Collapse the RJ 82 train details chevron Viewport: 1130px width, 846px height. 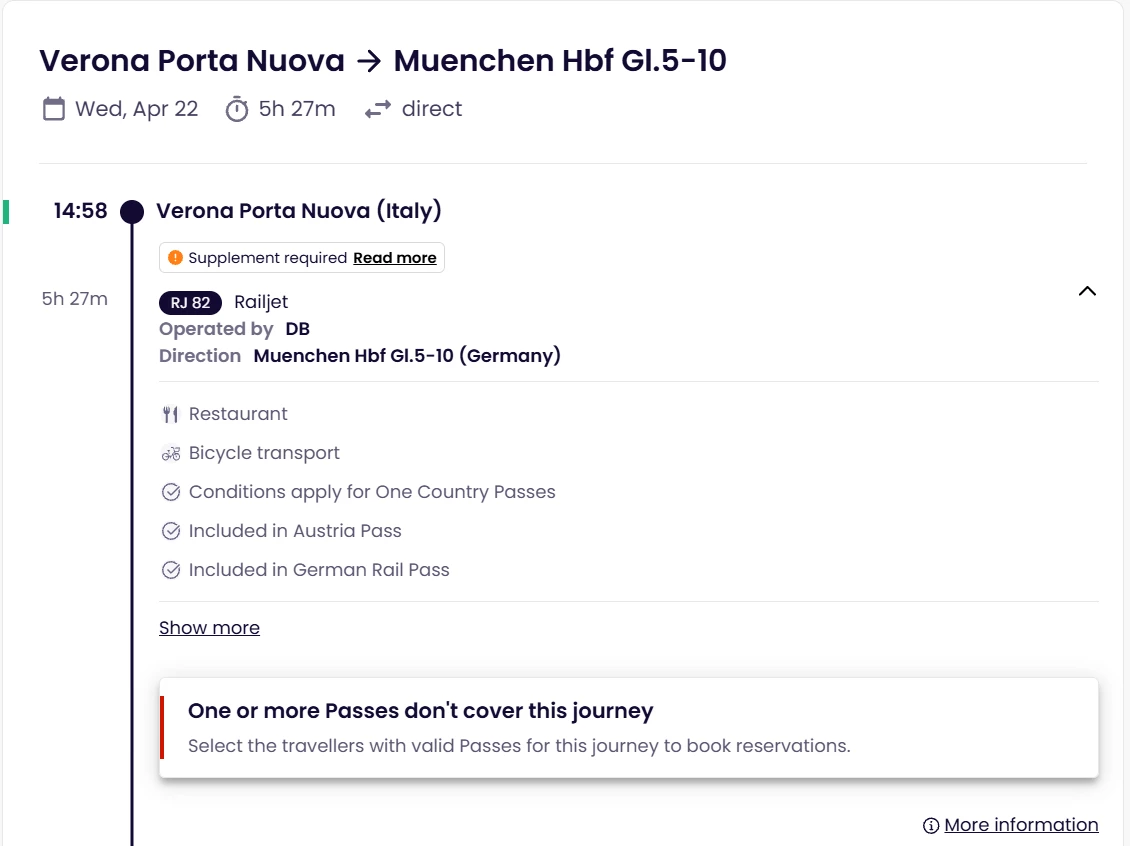[1087, 291]
